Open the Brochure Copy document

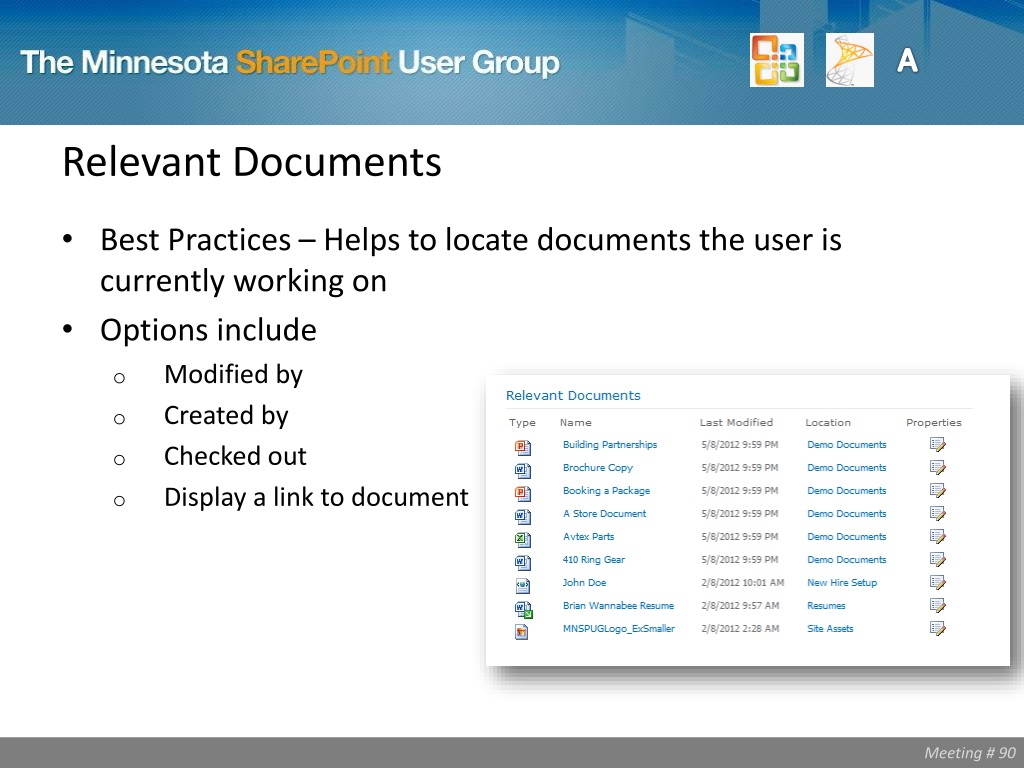click(x=598, y=468)
